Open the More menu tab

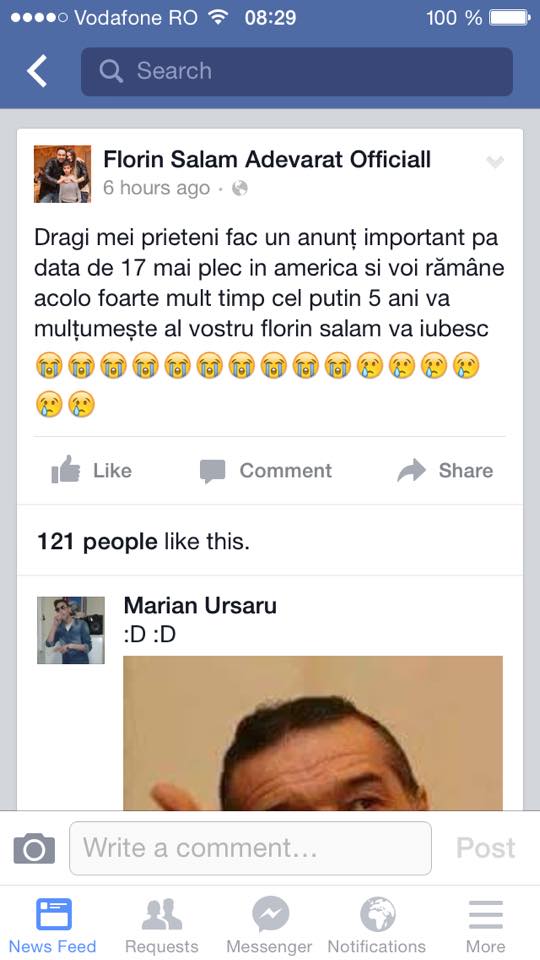tap(486, 925)
